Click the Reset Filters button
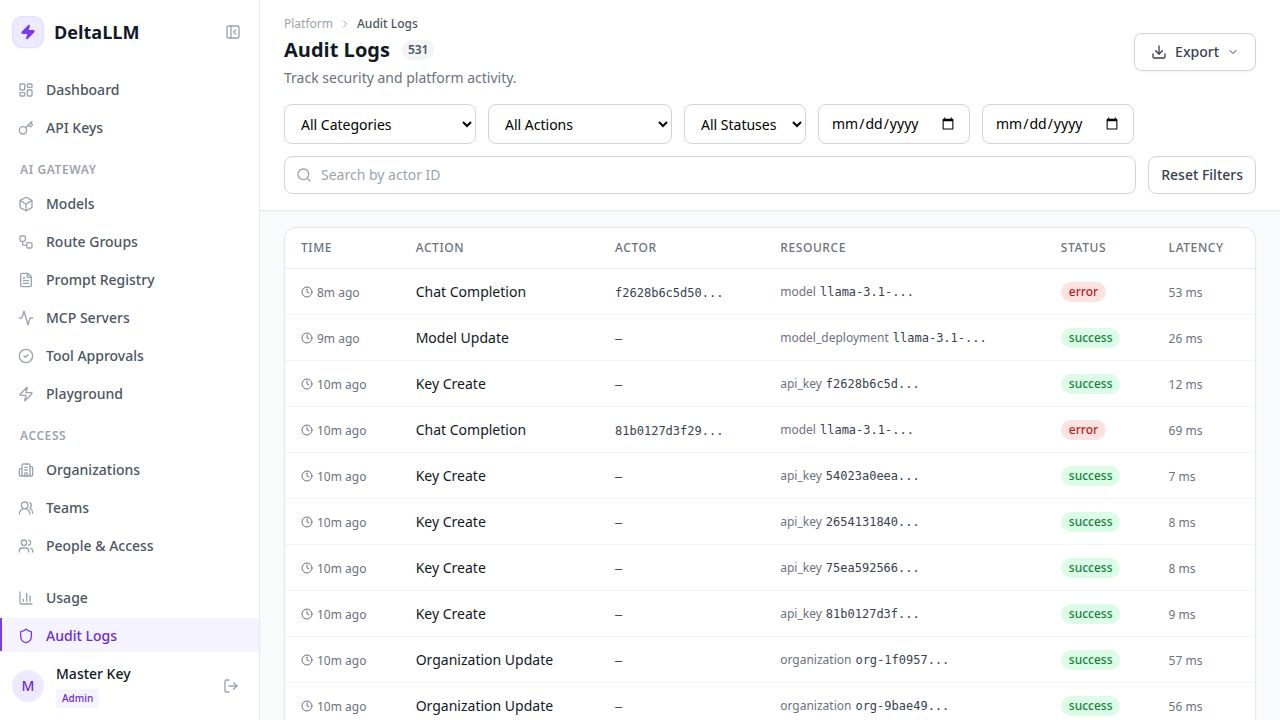The image size is (1280, 720). 1201,175
